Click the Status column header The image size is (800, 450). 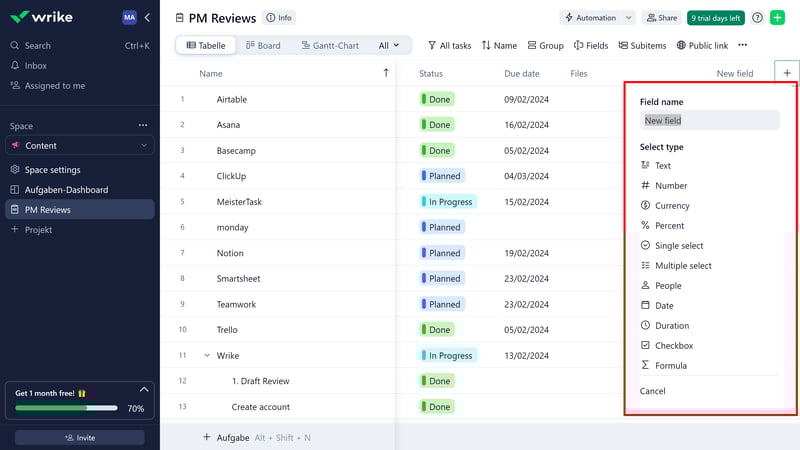(x=431, y=73)
